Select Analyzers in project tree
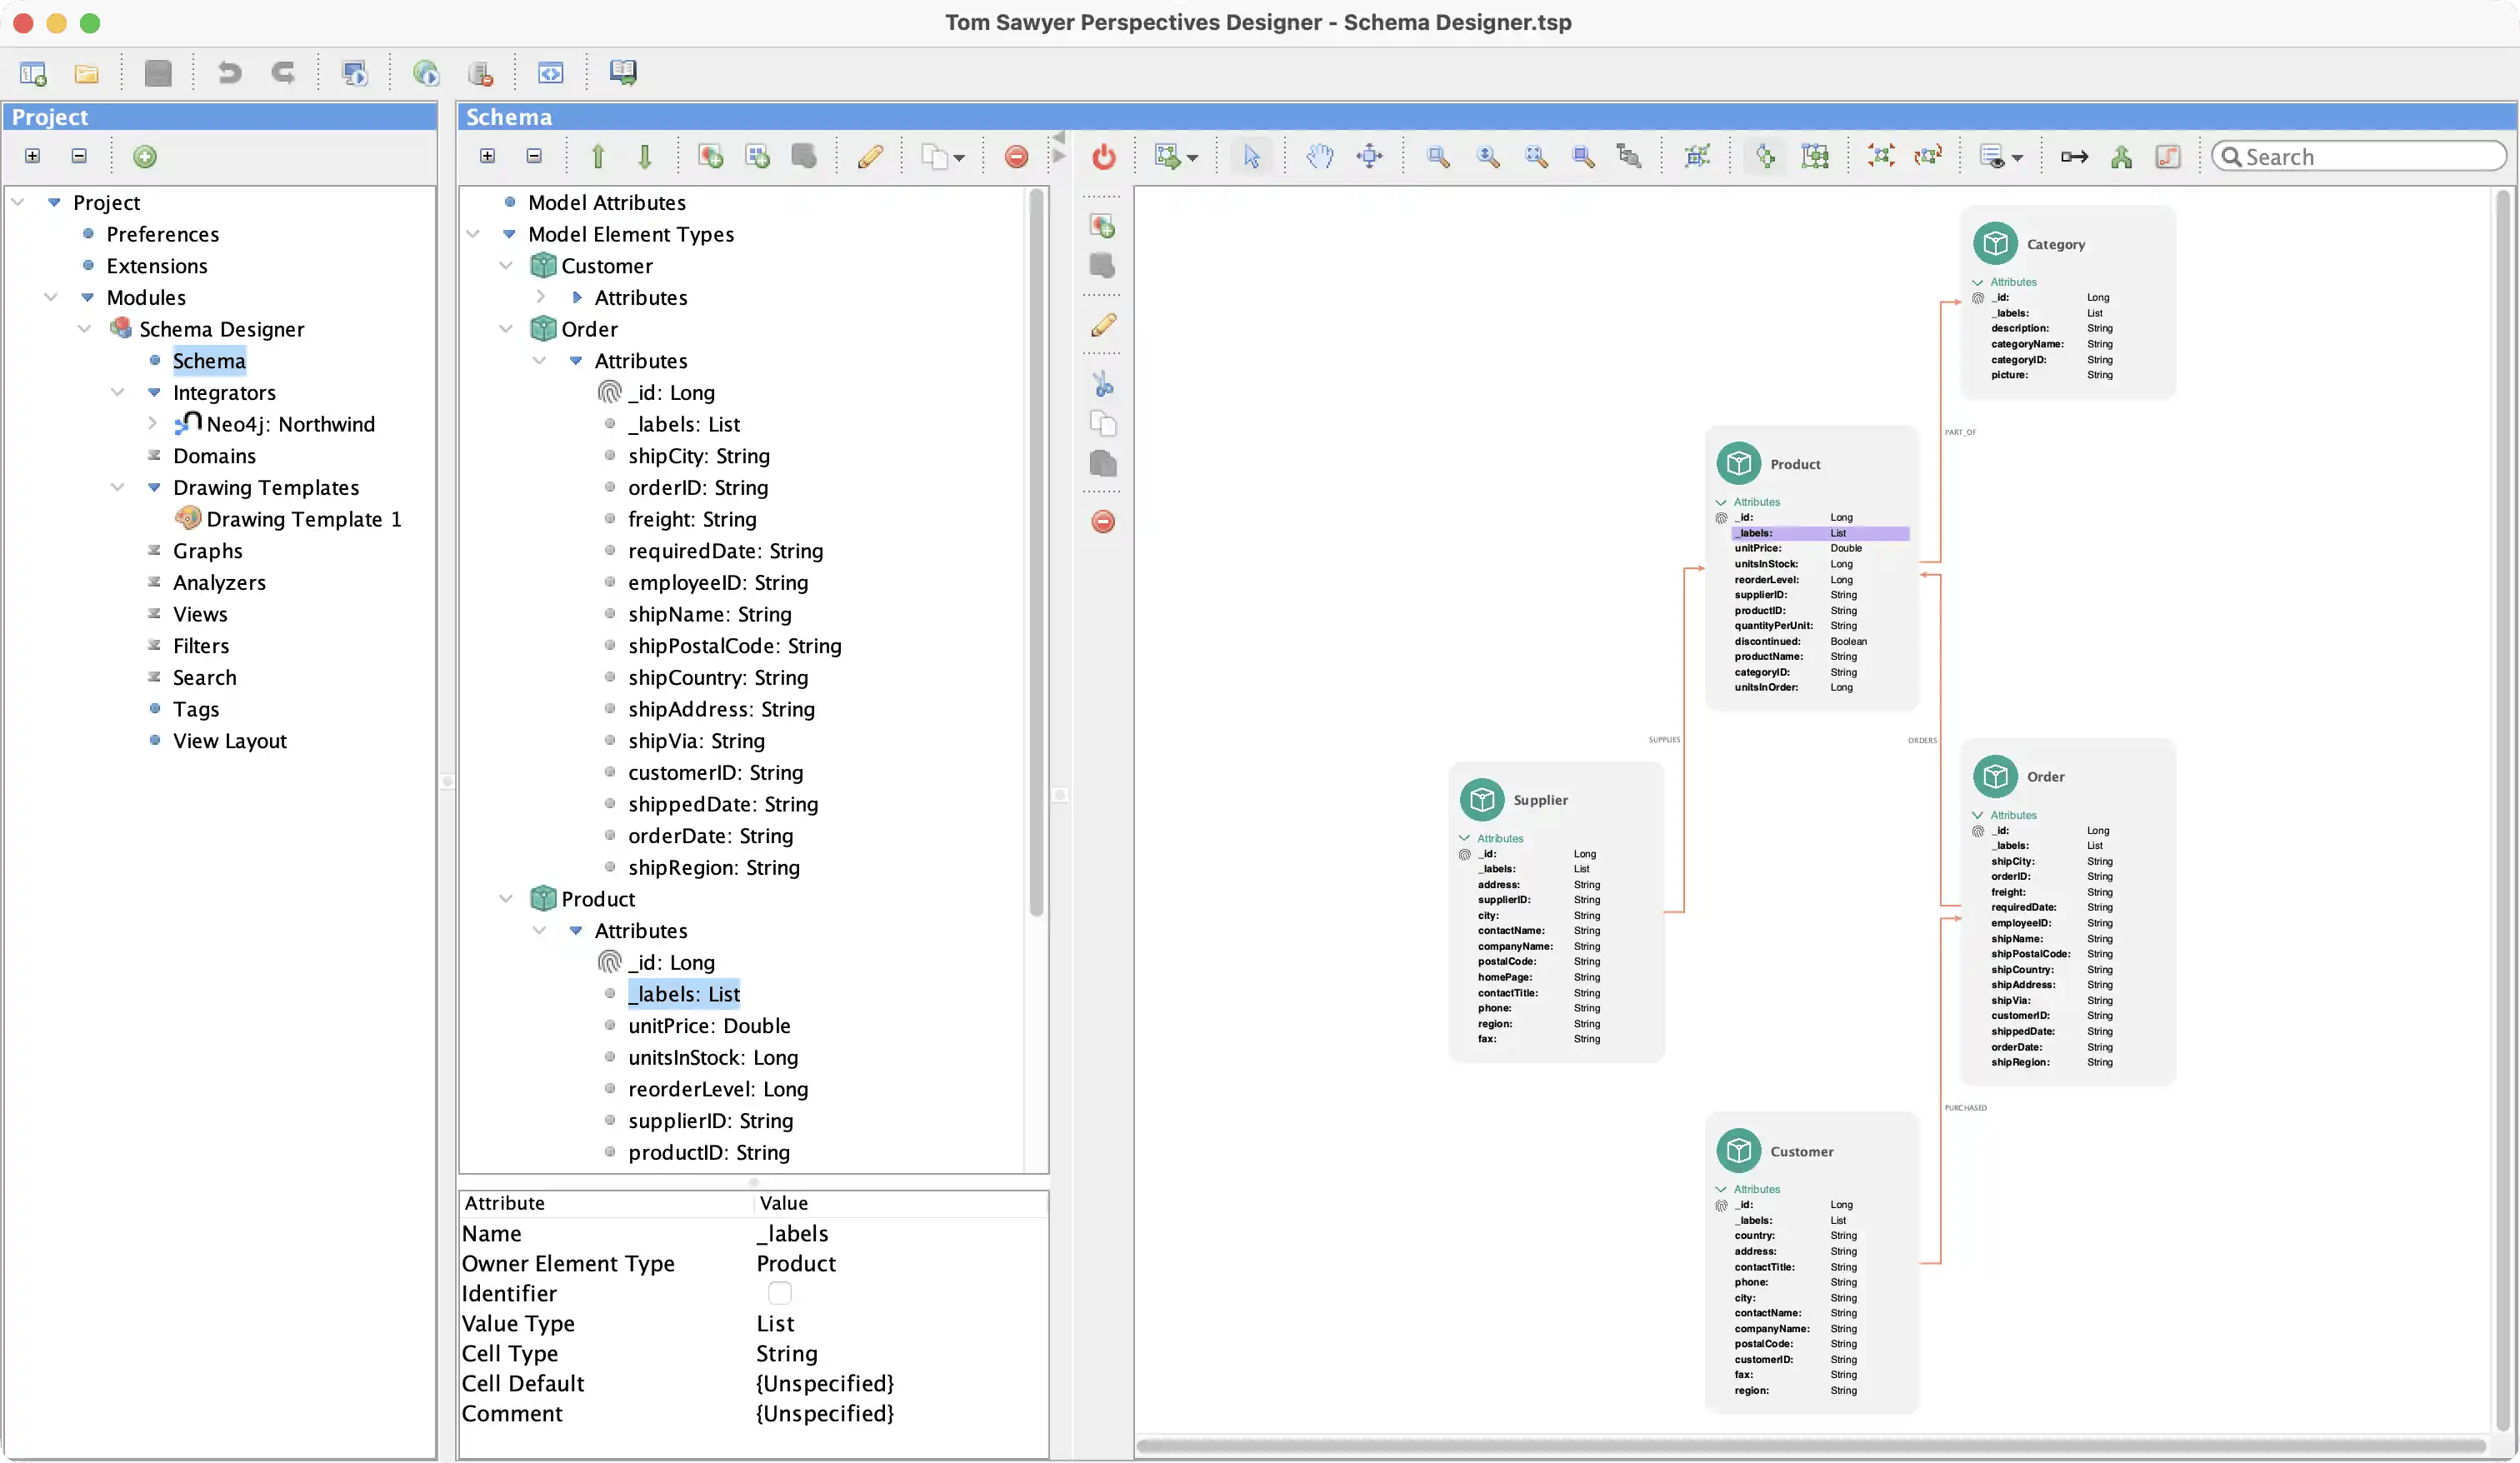 point(219,582)
